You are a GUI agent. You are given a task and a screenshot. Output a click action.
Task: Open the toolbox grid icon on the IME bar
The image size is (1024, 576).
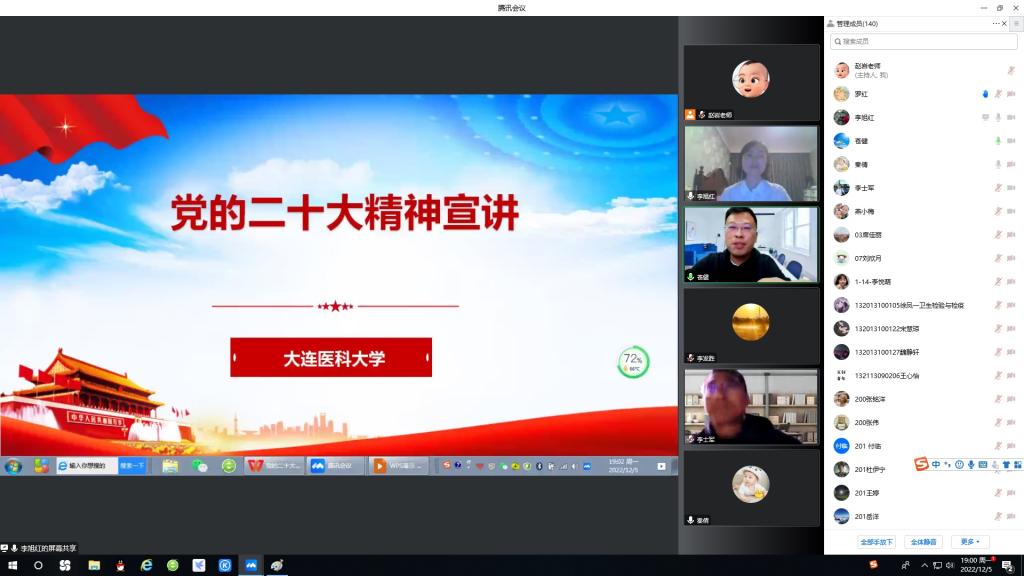(x=1017, y=464)
